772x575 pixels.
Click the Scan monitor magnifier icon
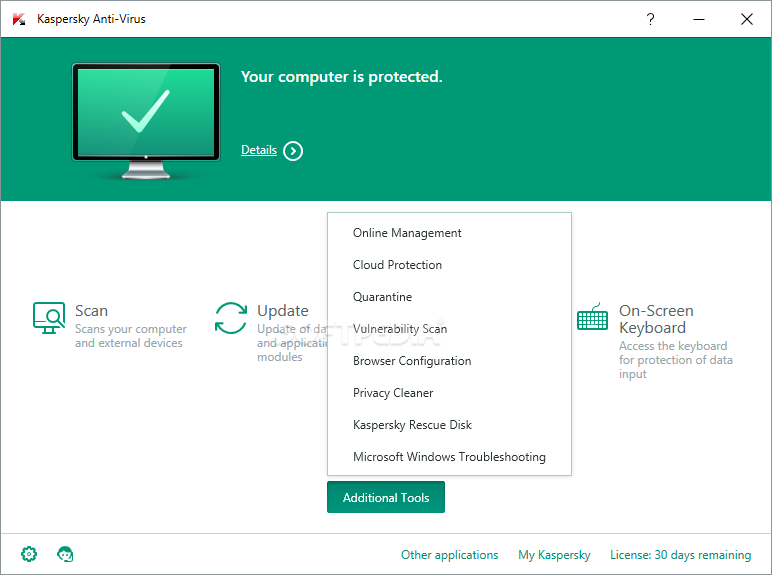coord(49,318)
